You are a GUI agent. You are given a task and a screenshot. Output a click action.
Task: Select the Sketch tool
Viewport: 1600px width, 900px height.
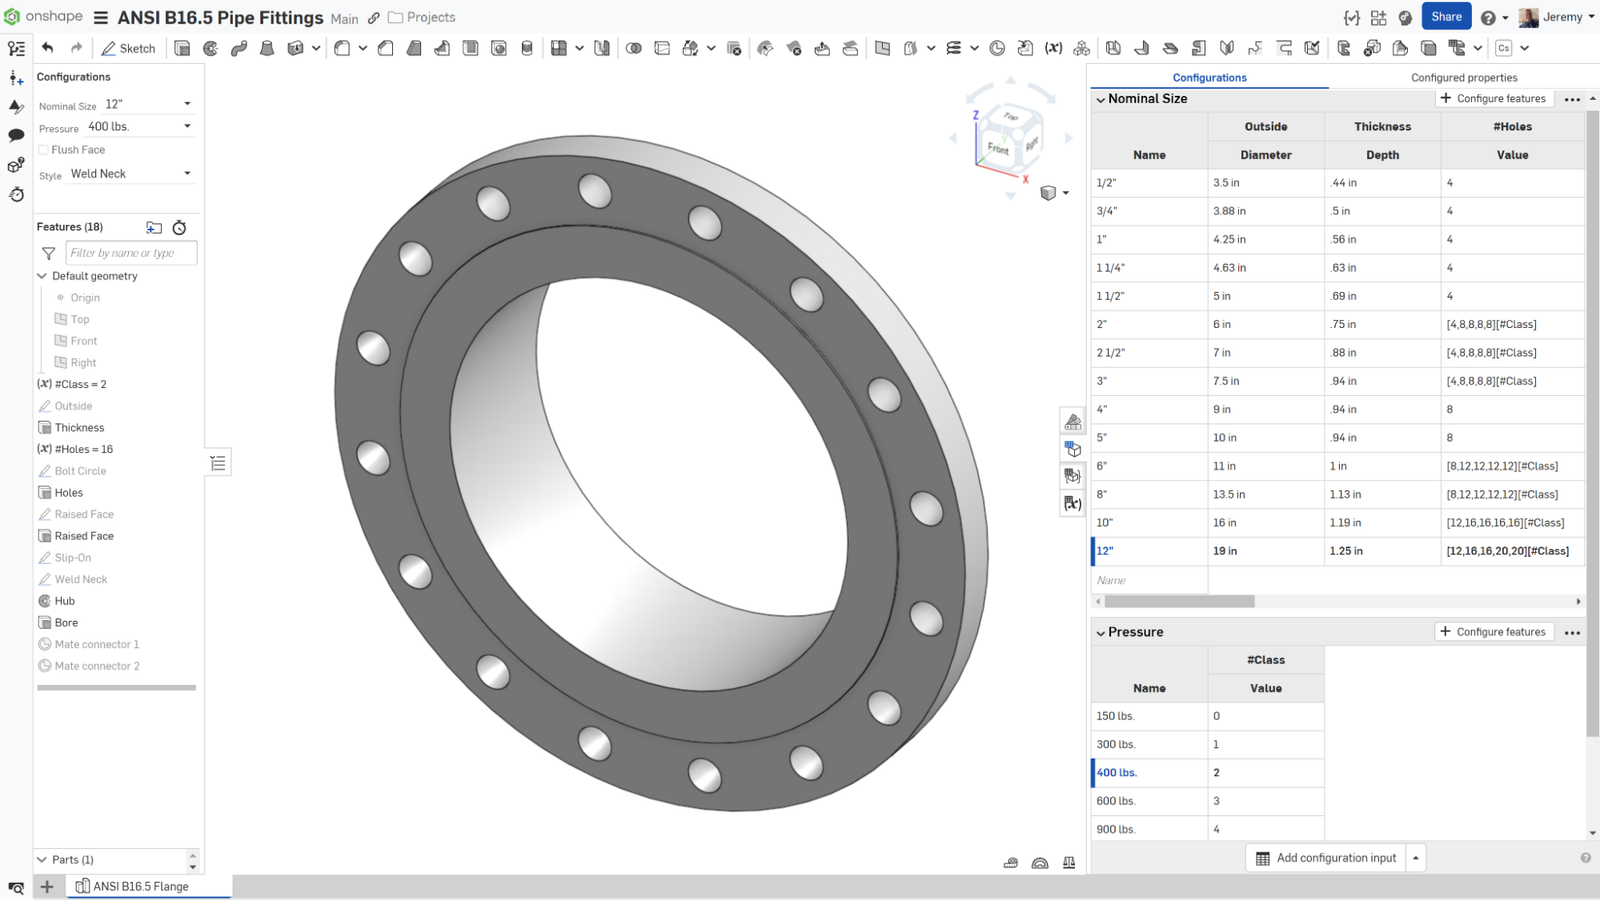coord(128,48)
